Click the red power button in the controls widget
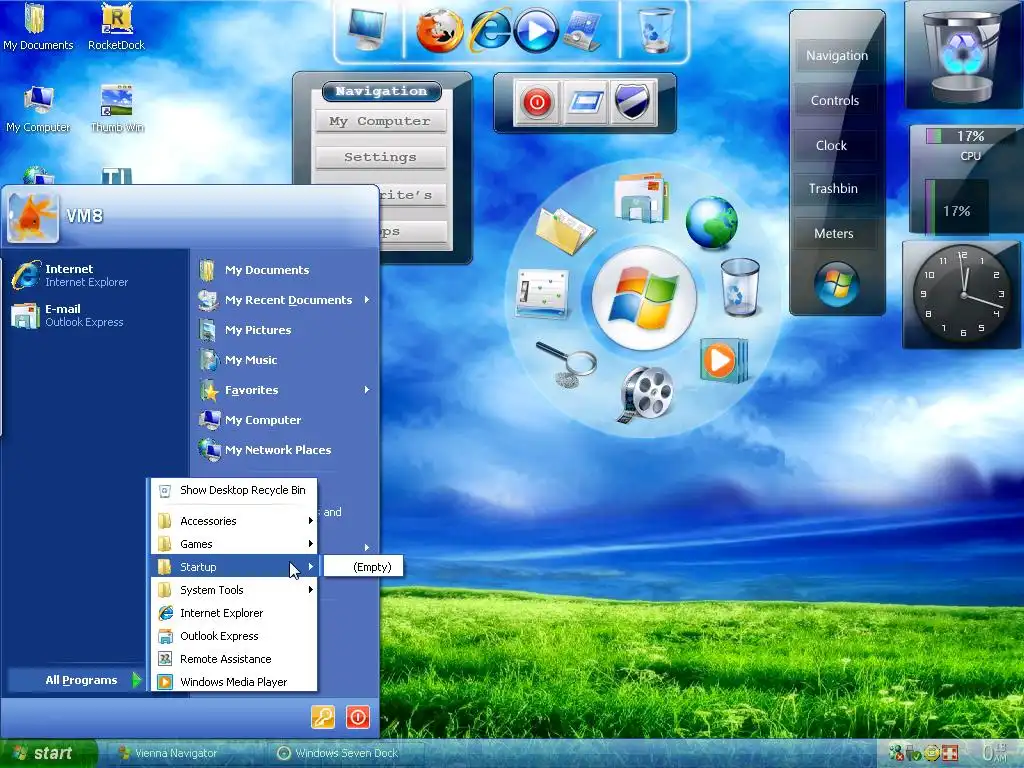This screenshot has height=768, width=1024. pos(537,102)
